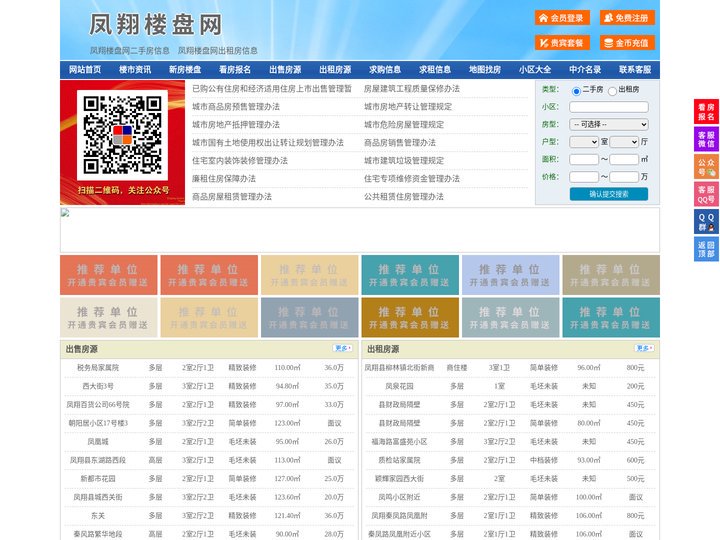
Task: Open the 凤翔县柳林镇北街新商 rental listing
Action: click(x=399, y=368)
